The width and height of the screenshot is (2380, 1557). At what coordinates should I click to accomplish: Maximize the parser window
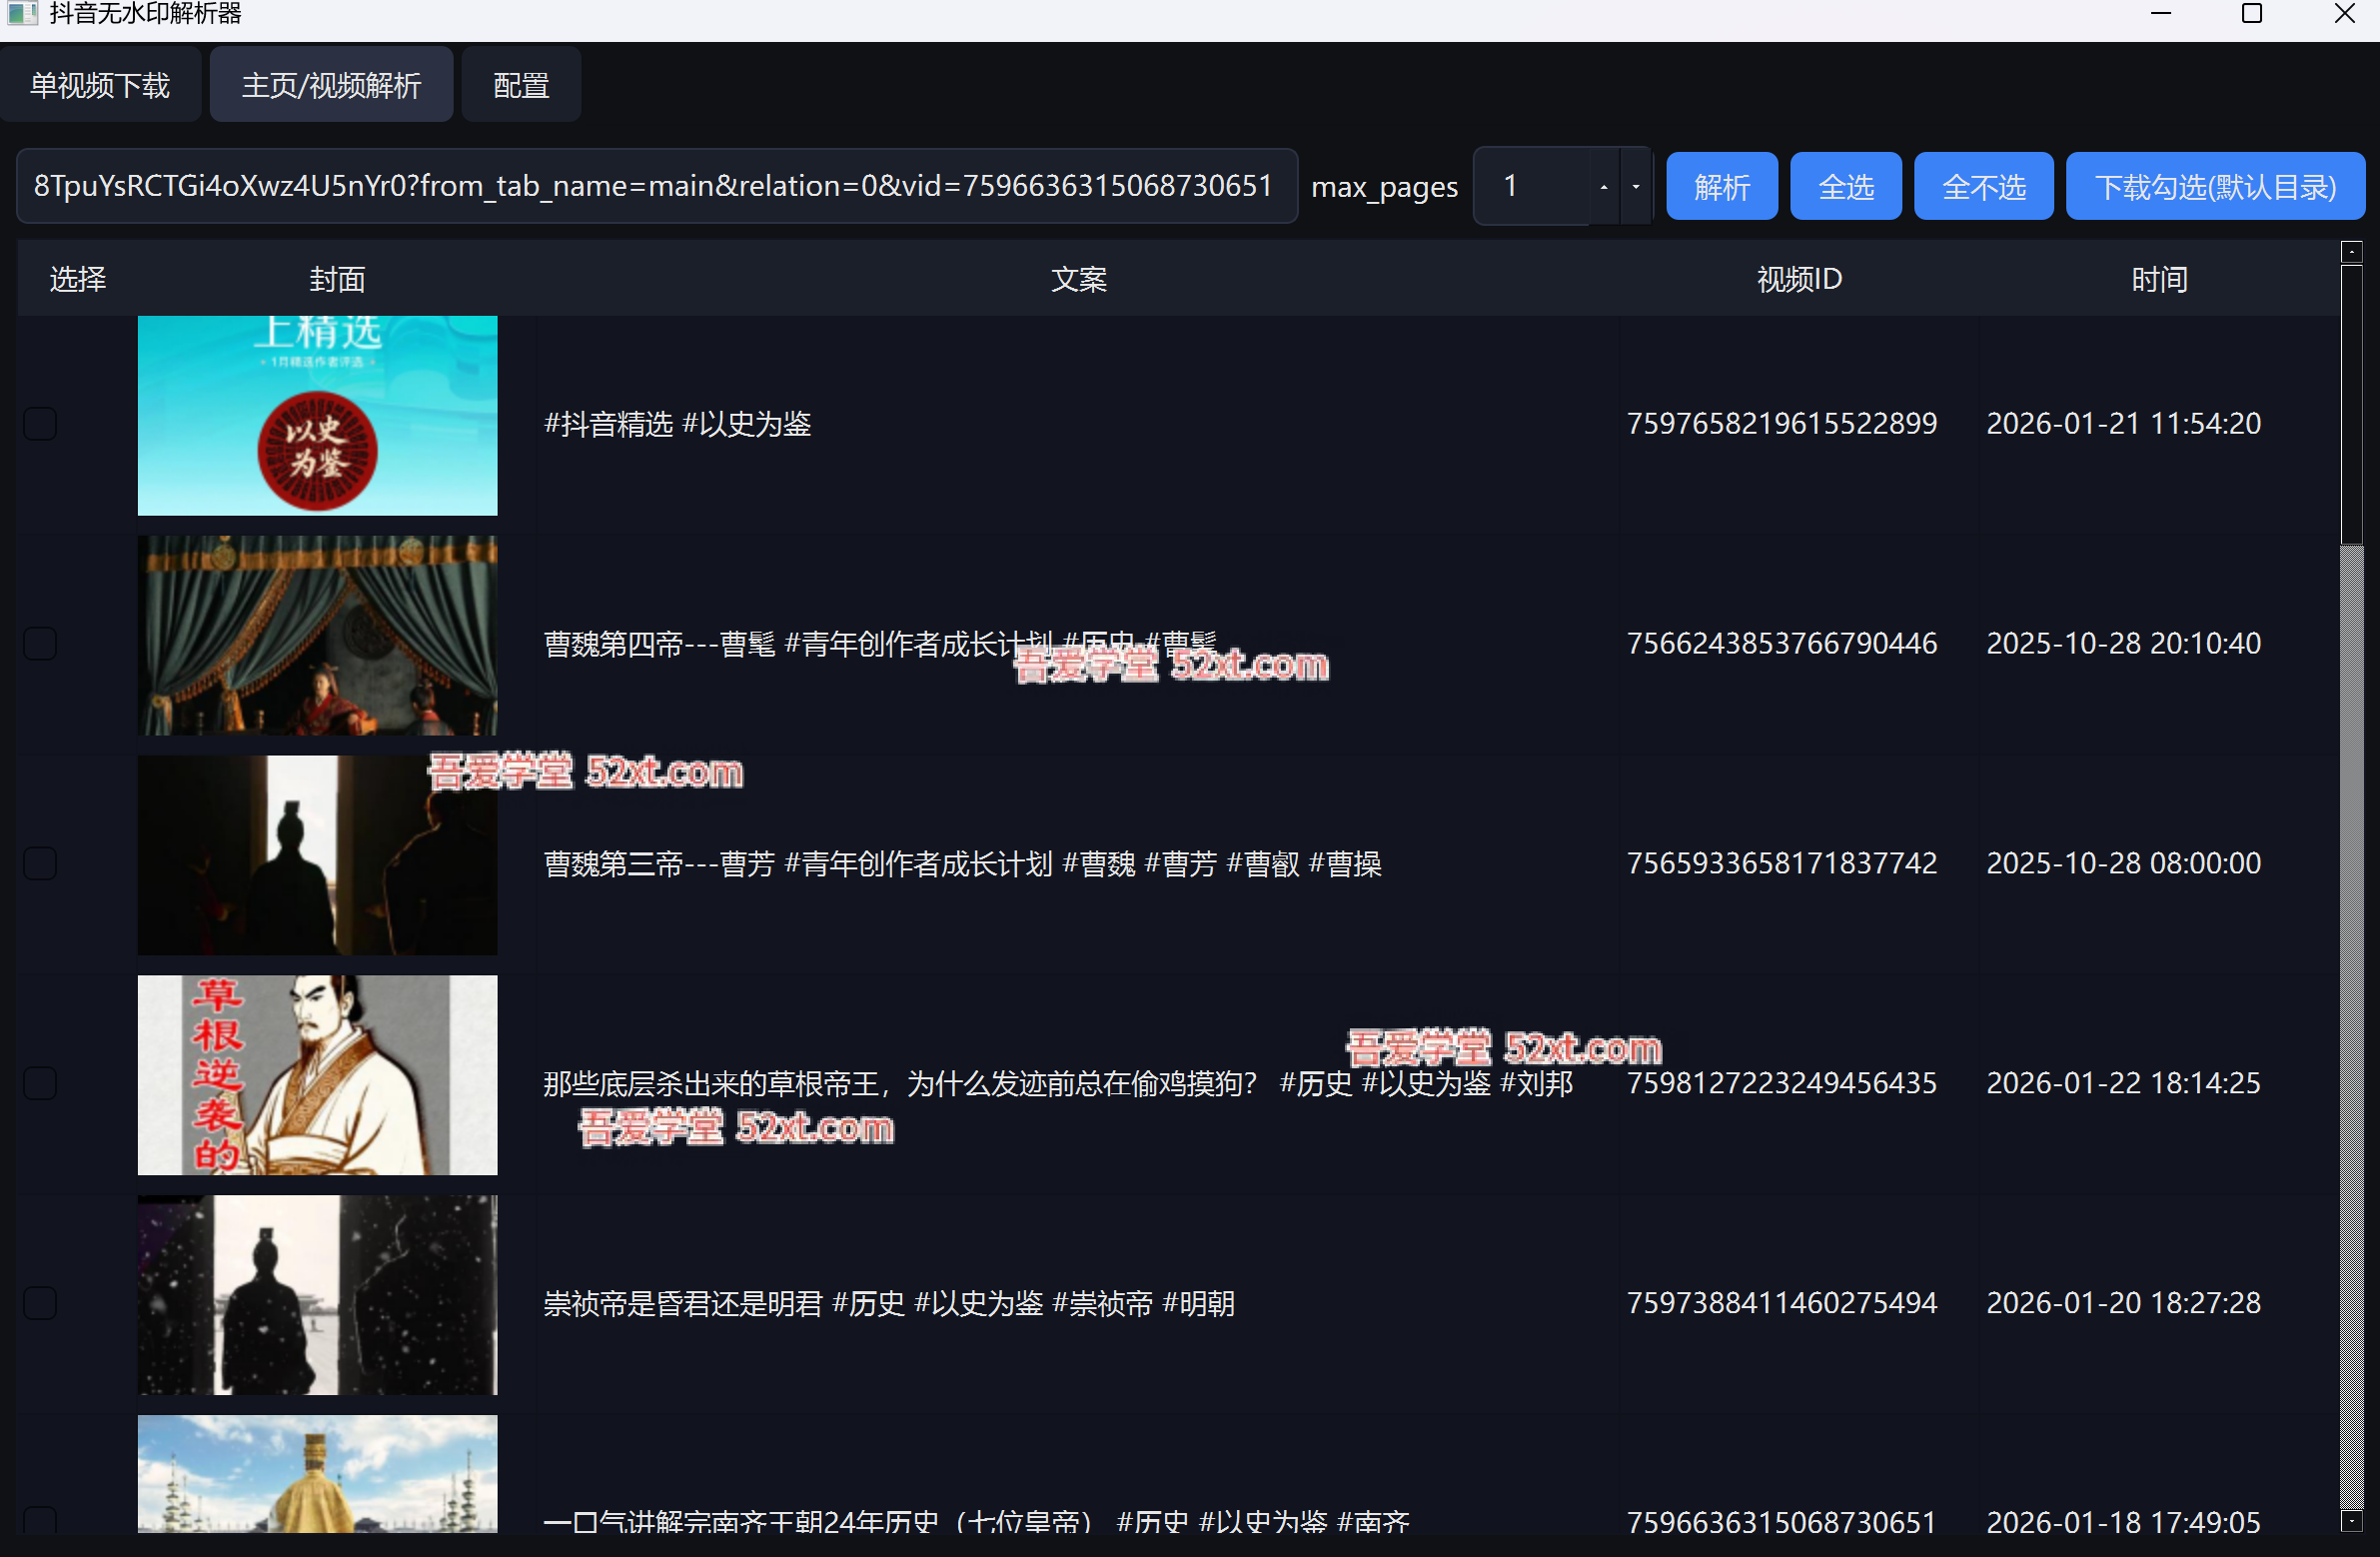2251,14
